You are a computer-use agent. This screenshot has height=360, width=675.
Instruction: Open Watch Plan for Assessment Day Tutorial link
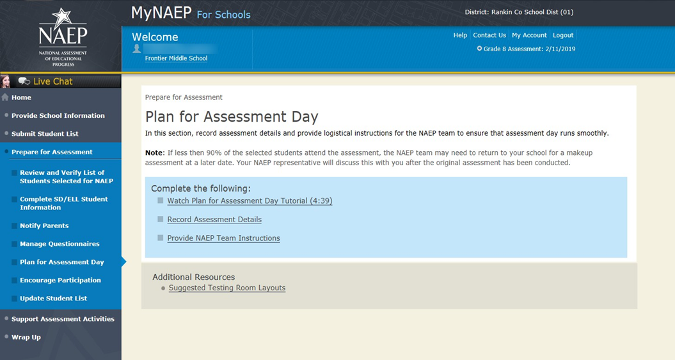coord(250,201)
